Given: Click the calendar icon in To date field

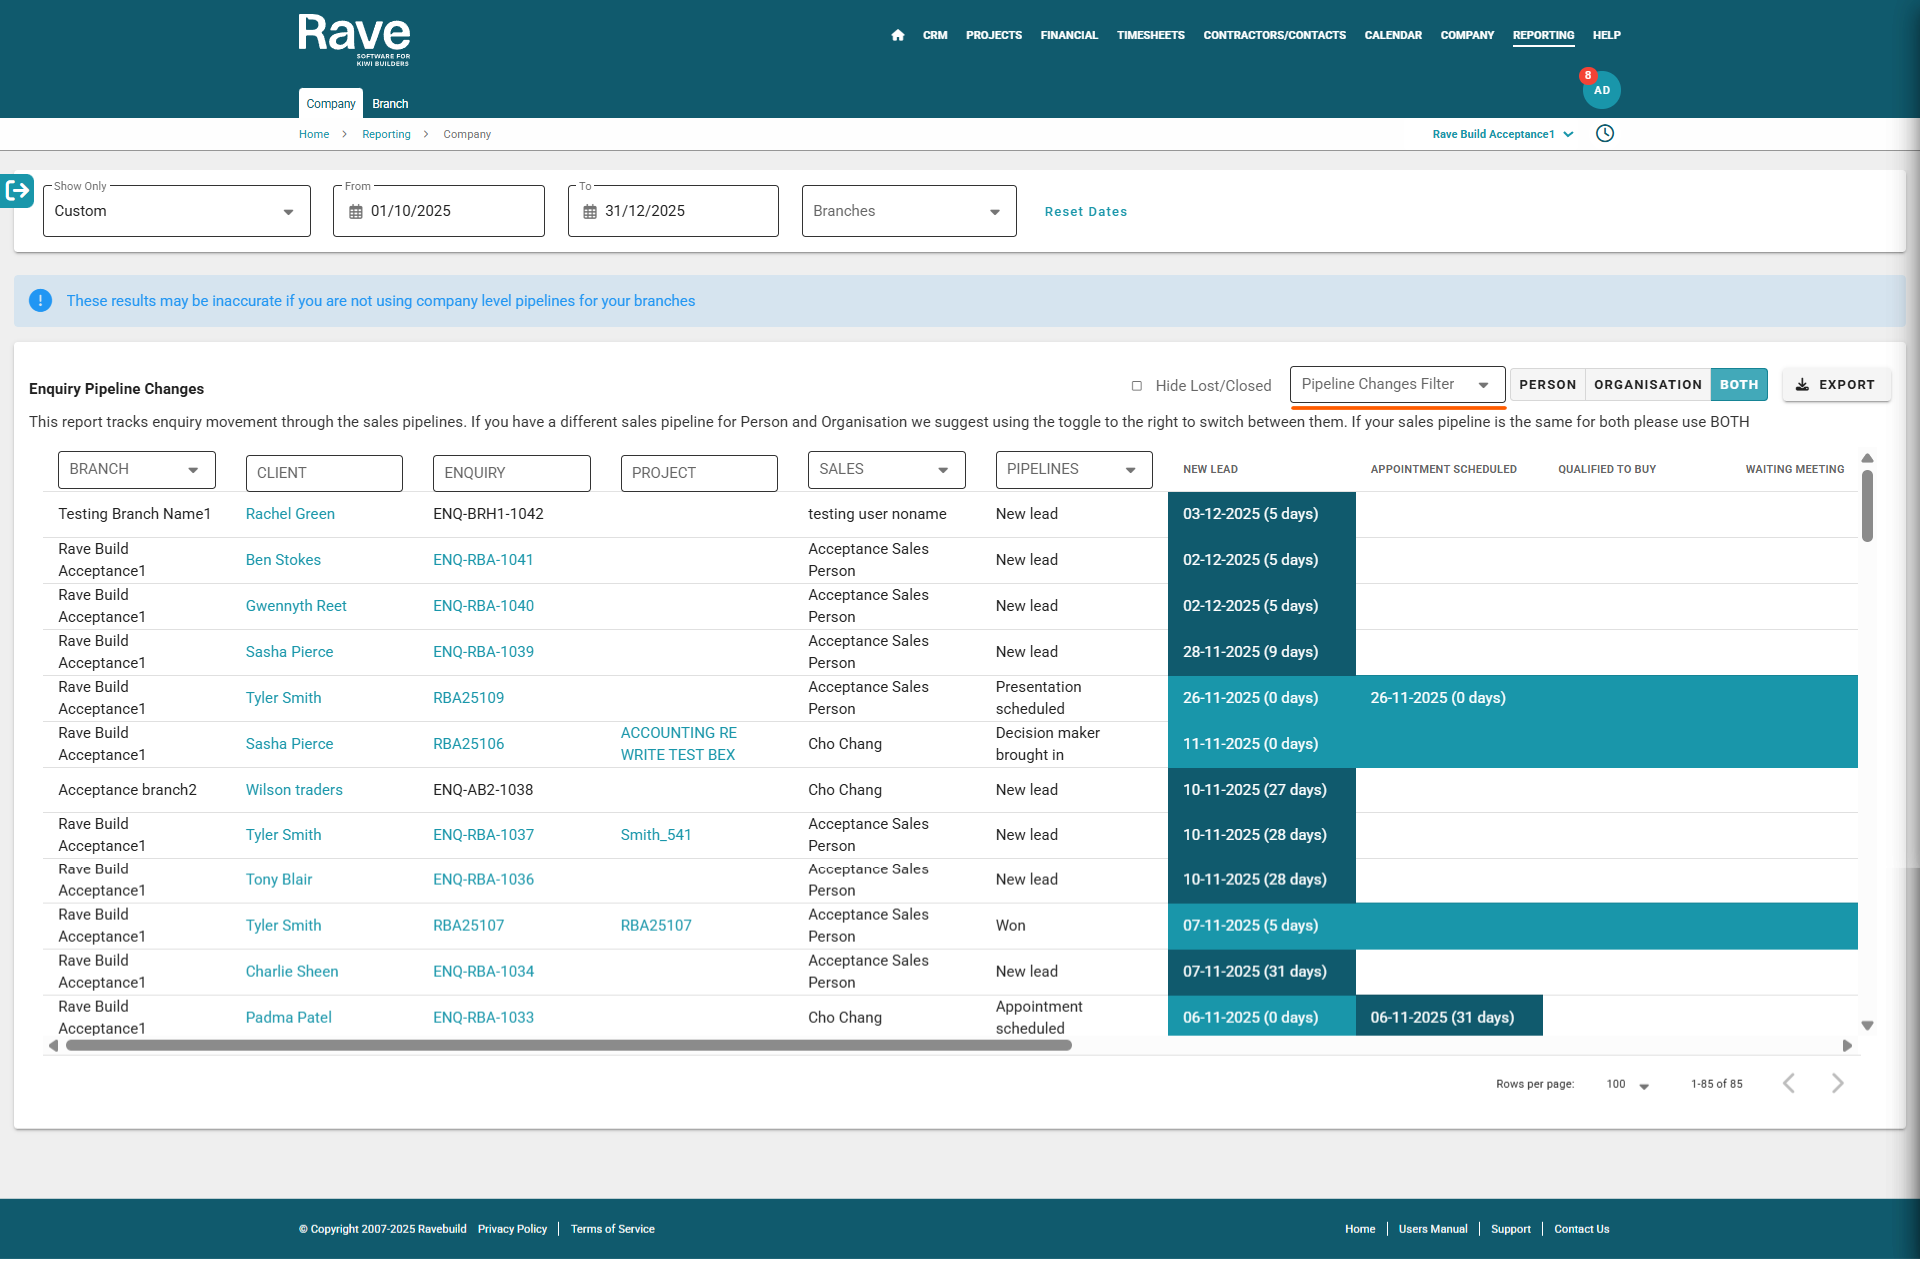Looking at the screenshot, I should coord(590,212).
